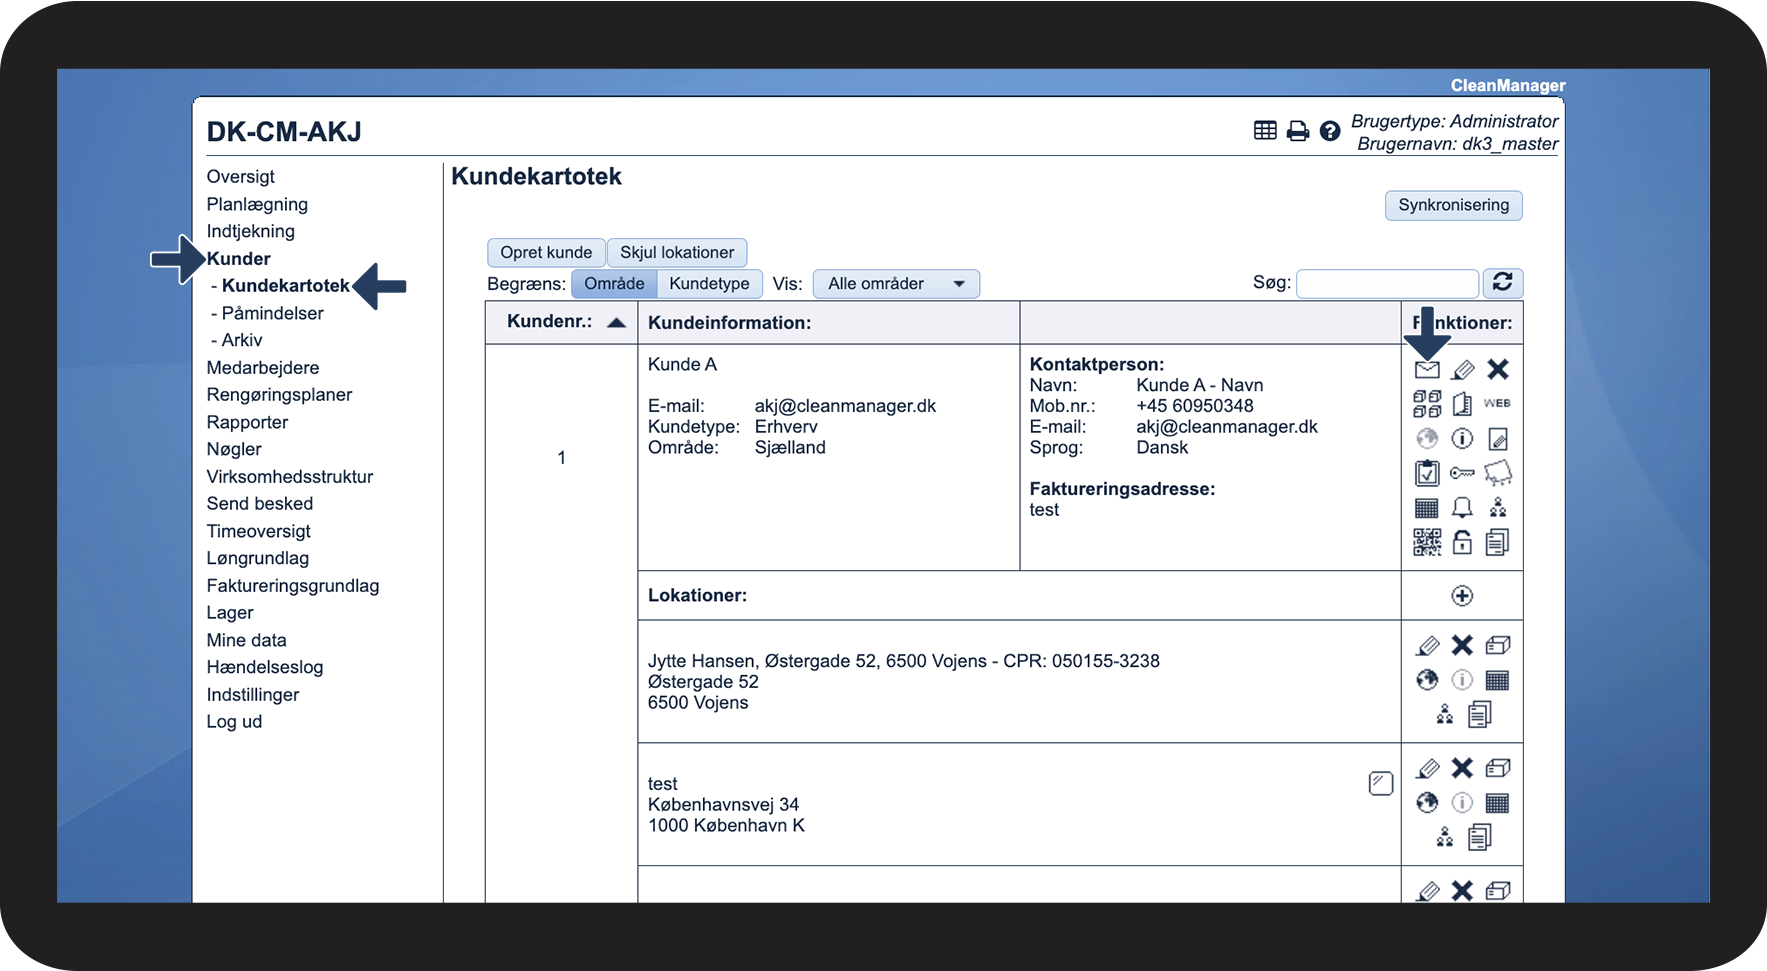Open the Alle områder dropdown
The height and width of the screenshot is (971, 1767).
pyautogui.click(x=896, y=284)
